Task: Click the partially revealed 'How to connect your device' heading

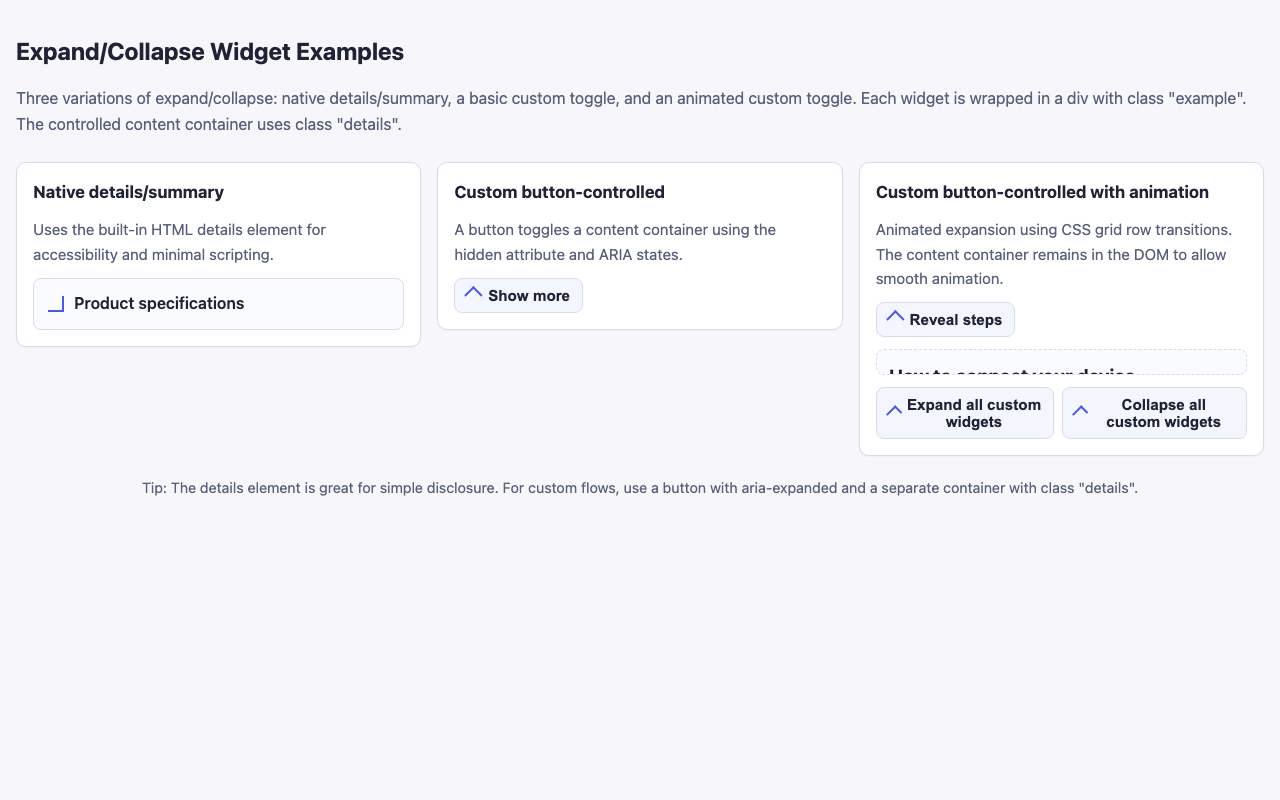Action: [1012, 374]
